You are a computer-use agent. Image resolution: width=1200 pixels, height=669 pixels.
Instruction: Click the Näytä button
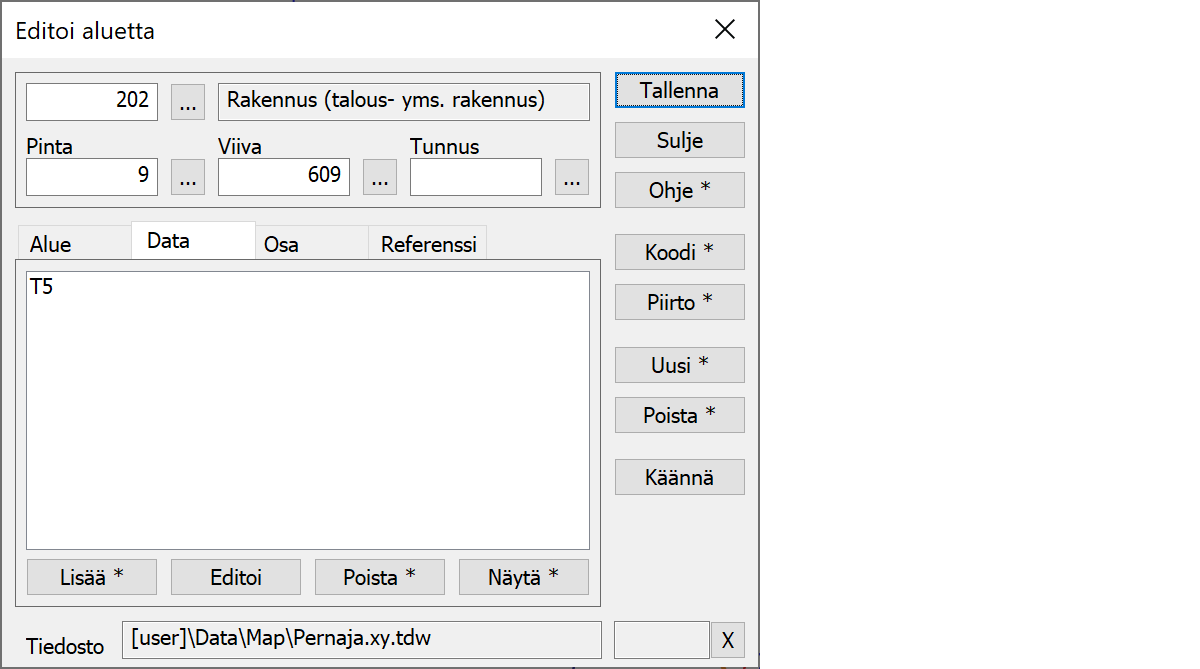click(x=523, y=577)
